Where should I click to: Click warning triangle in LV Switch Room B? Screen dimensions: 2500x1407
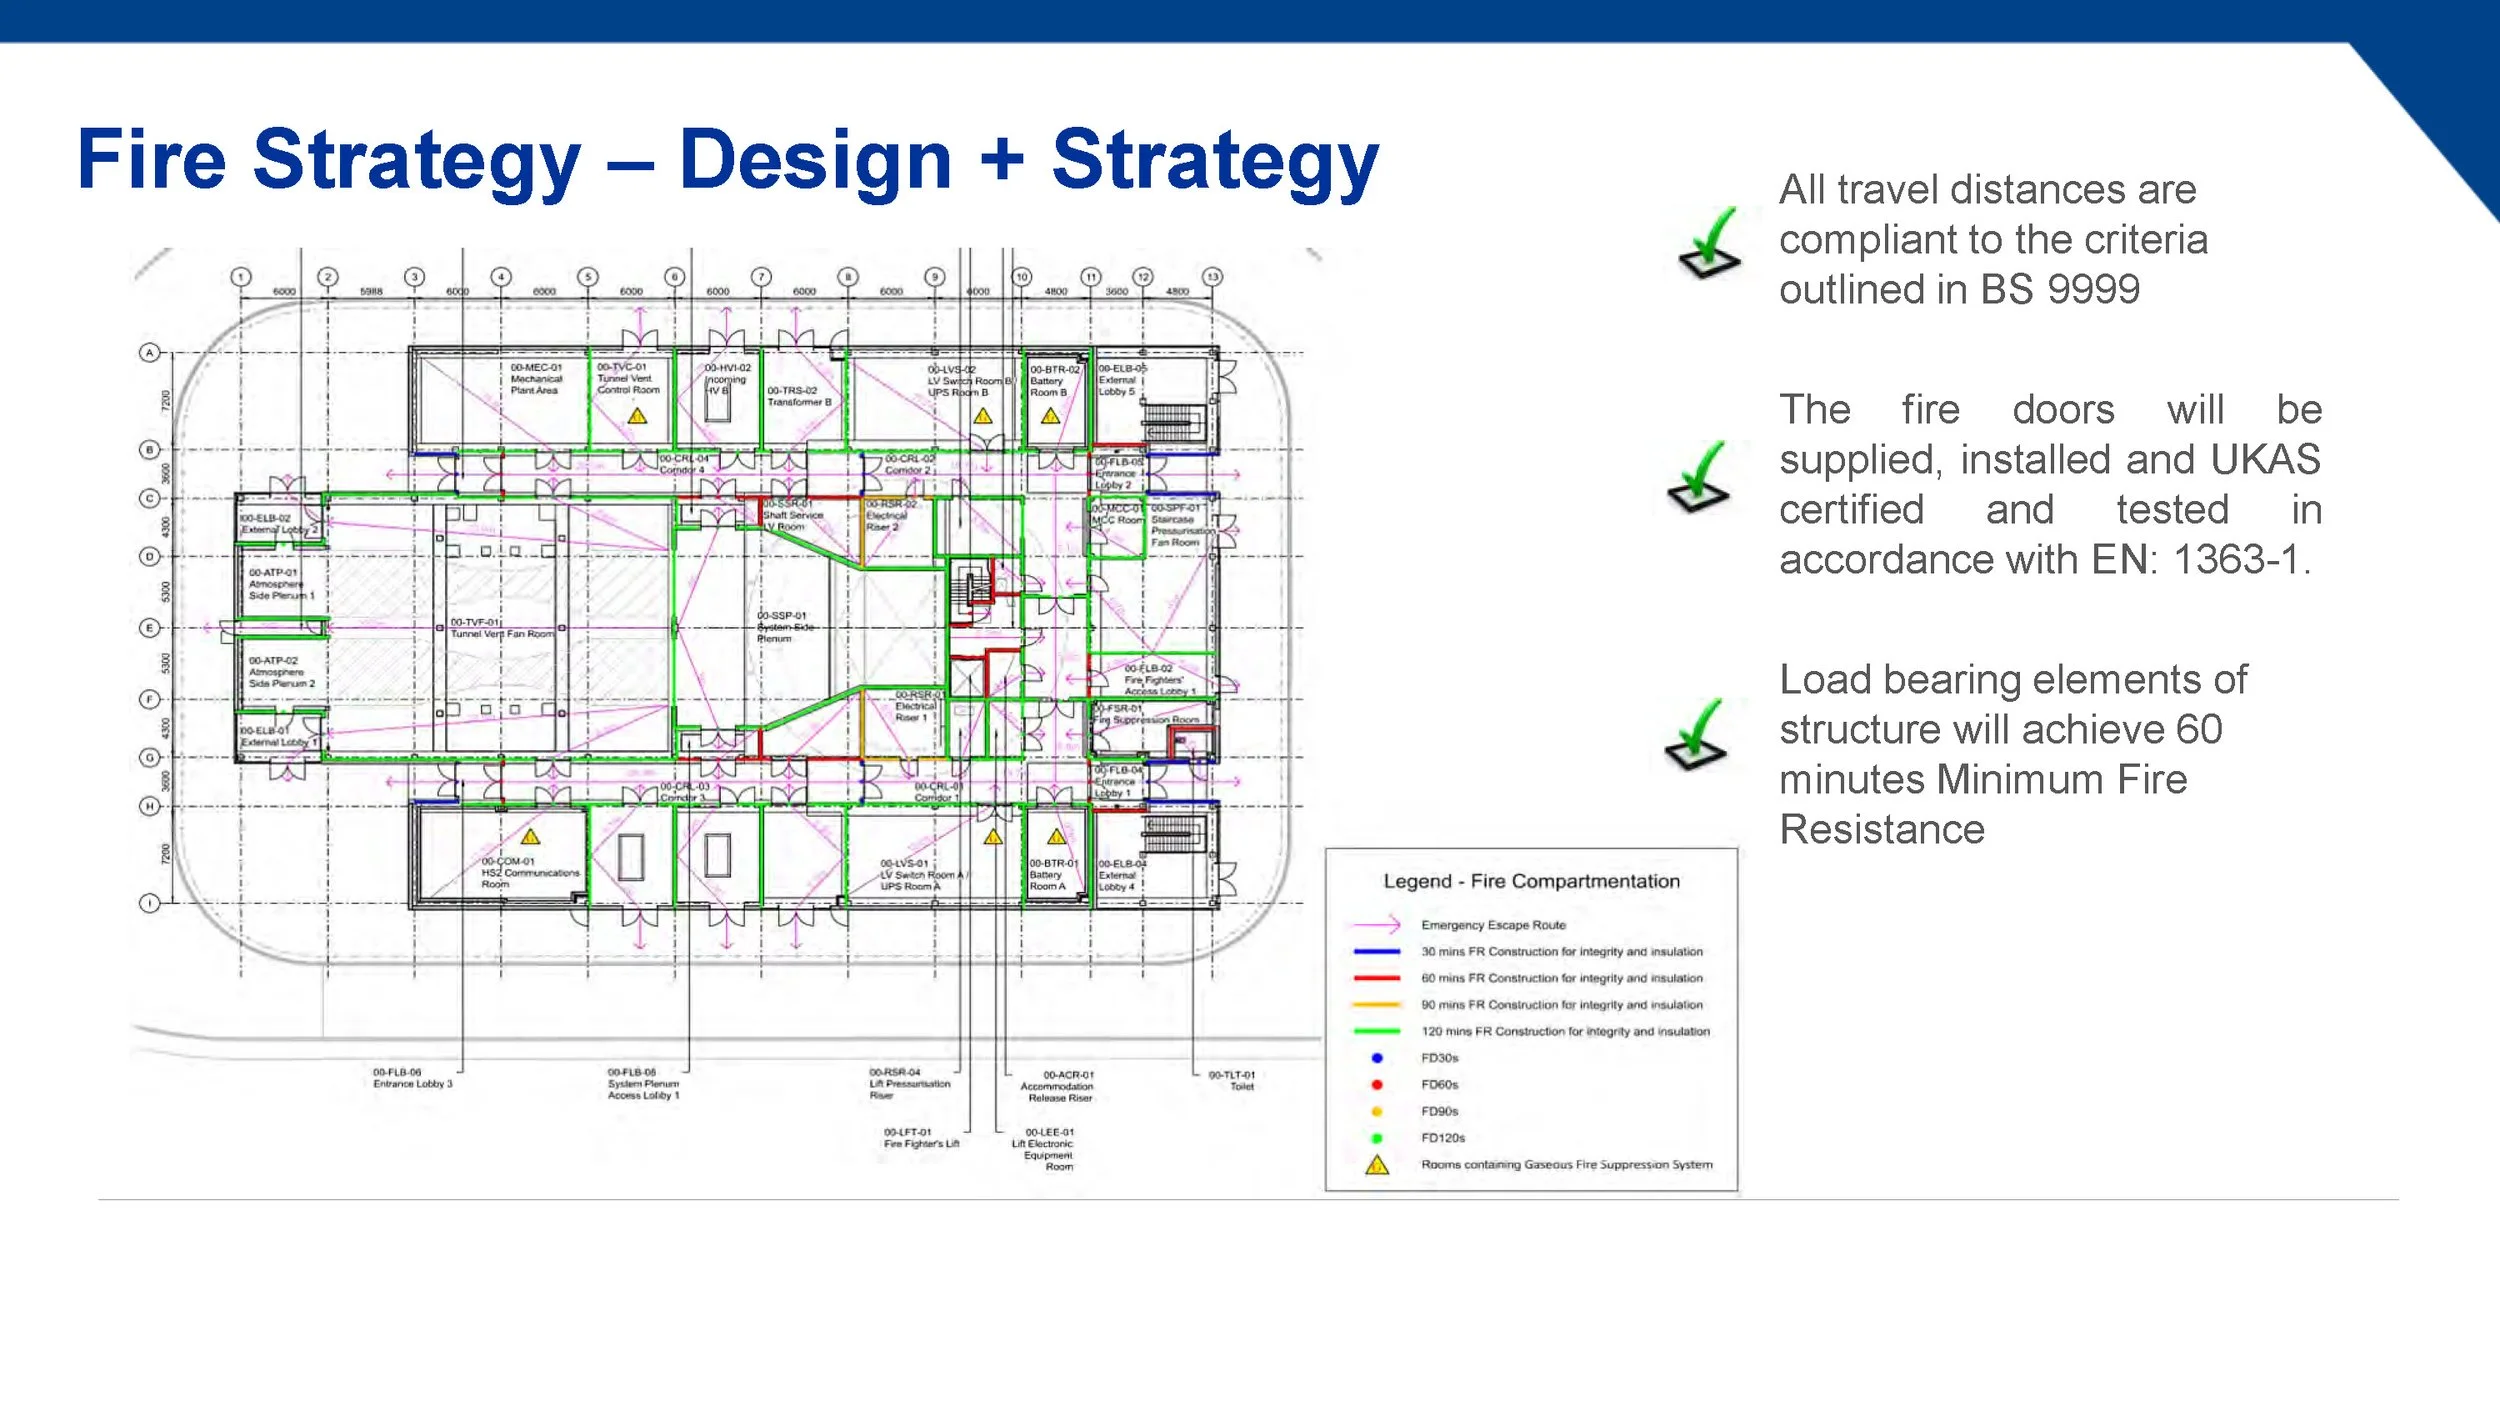(x=983, y=416)
